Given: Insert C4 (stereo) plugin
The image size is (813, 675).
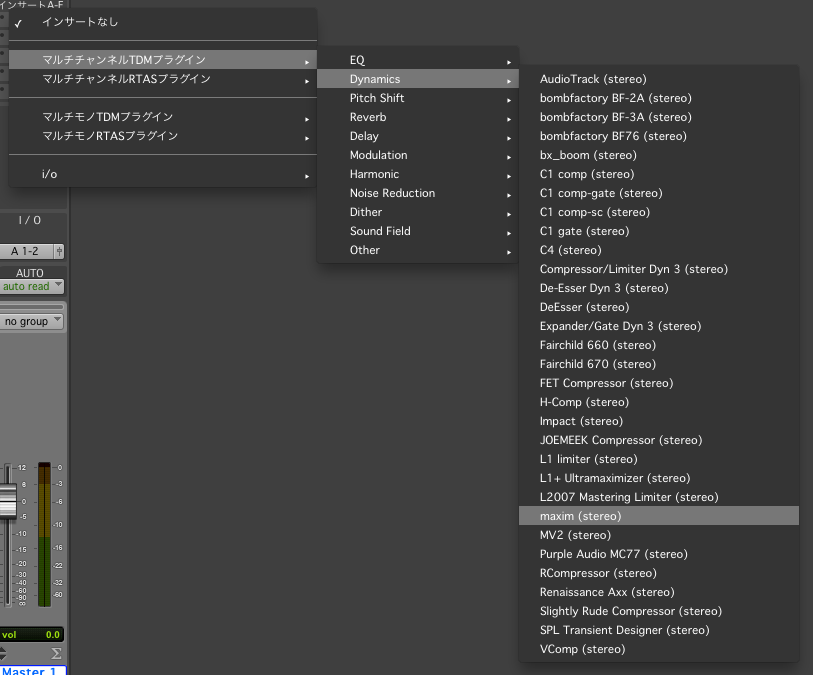Looking at the screenshot, I should click(x=659, y=250).
